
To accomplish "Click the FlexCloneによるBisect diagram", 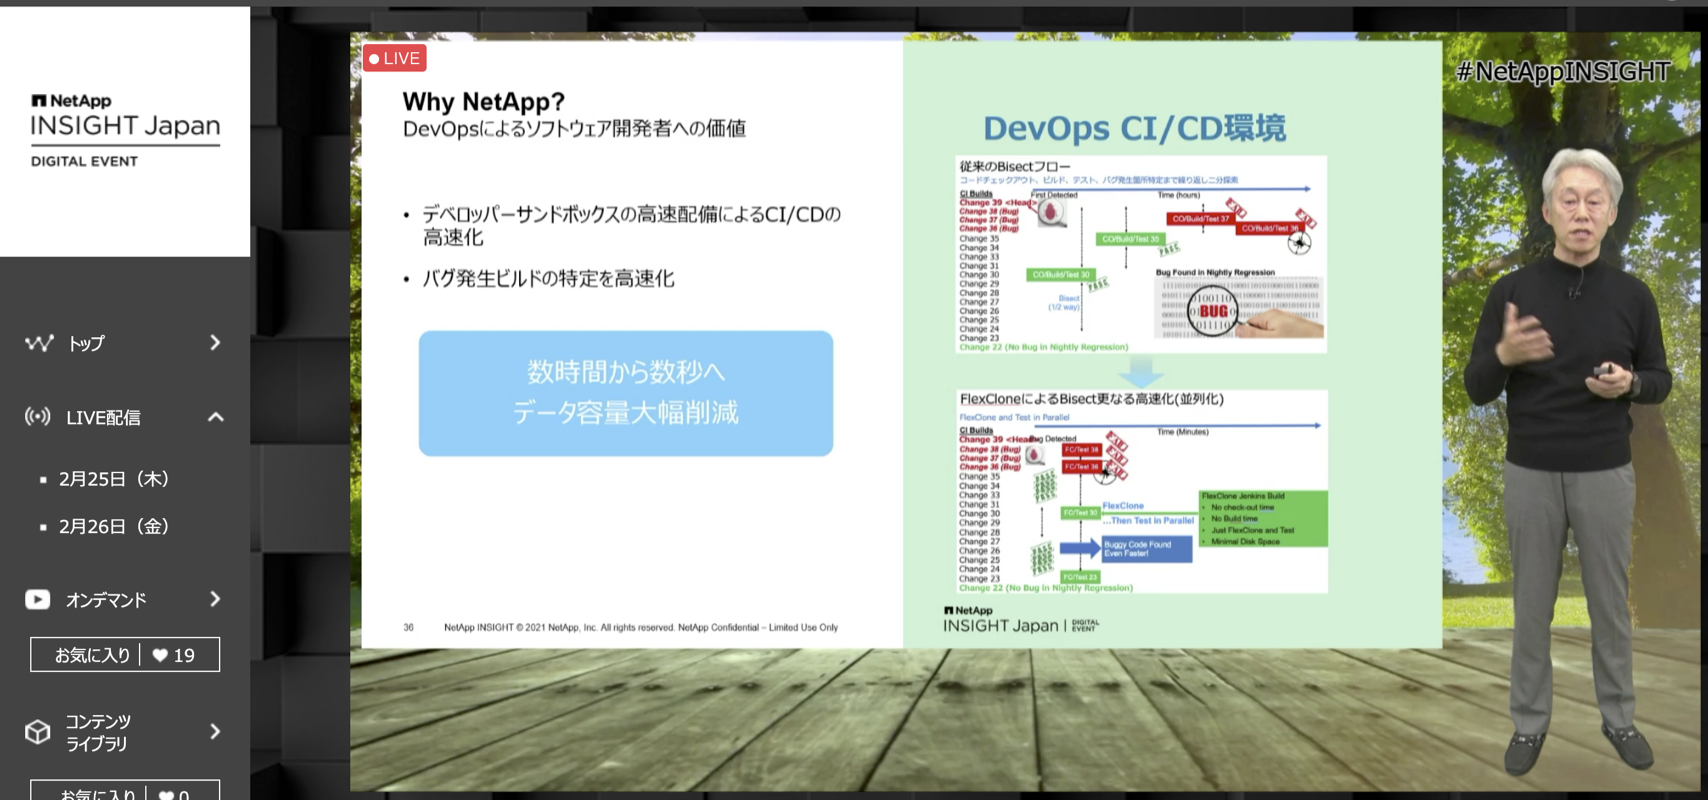I will 1141,491.
